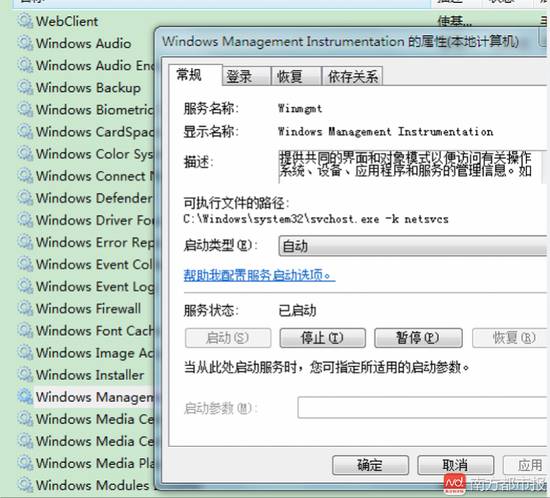Click the gear icon beside Windows Biometric
The width and height of the screenshot is (550, 498).
(x=25, y=109)
